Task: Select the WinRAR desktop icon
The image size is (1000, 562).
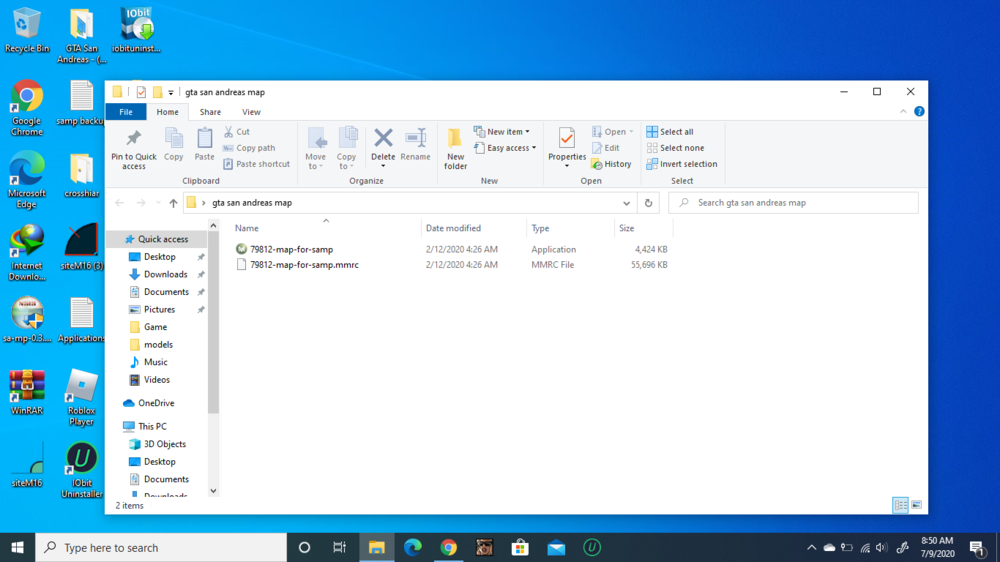Action: pos(27,392)
